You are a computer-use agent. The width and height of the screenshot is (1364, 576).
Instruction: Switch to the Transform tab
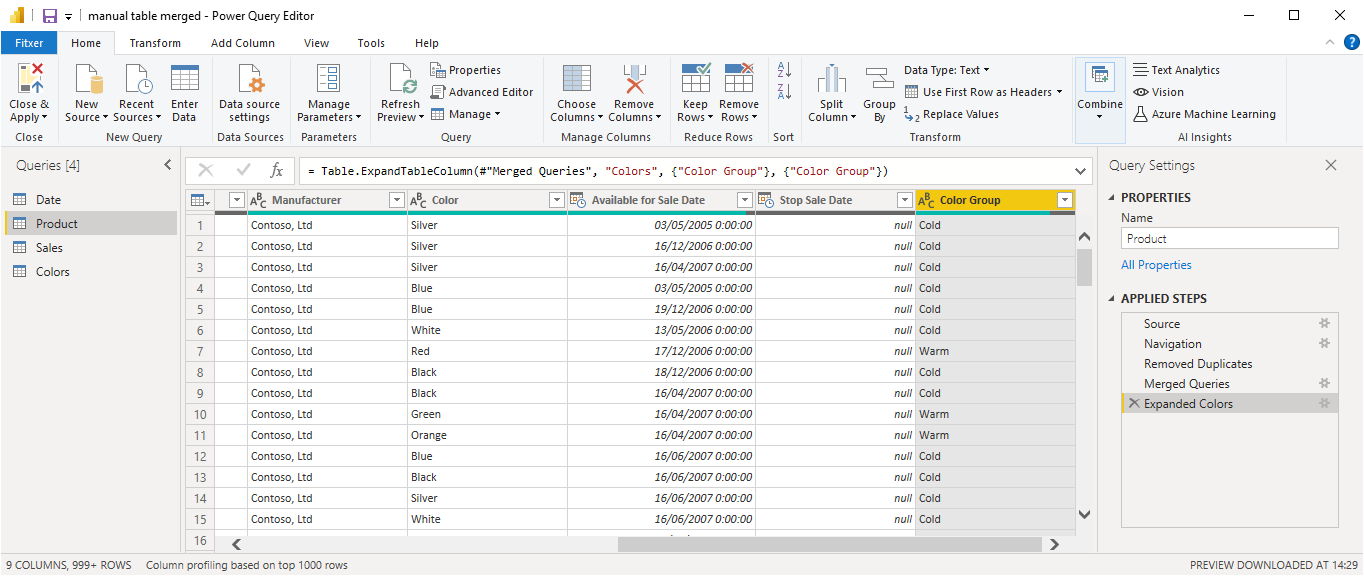click(x=155, y=43)
